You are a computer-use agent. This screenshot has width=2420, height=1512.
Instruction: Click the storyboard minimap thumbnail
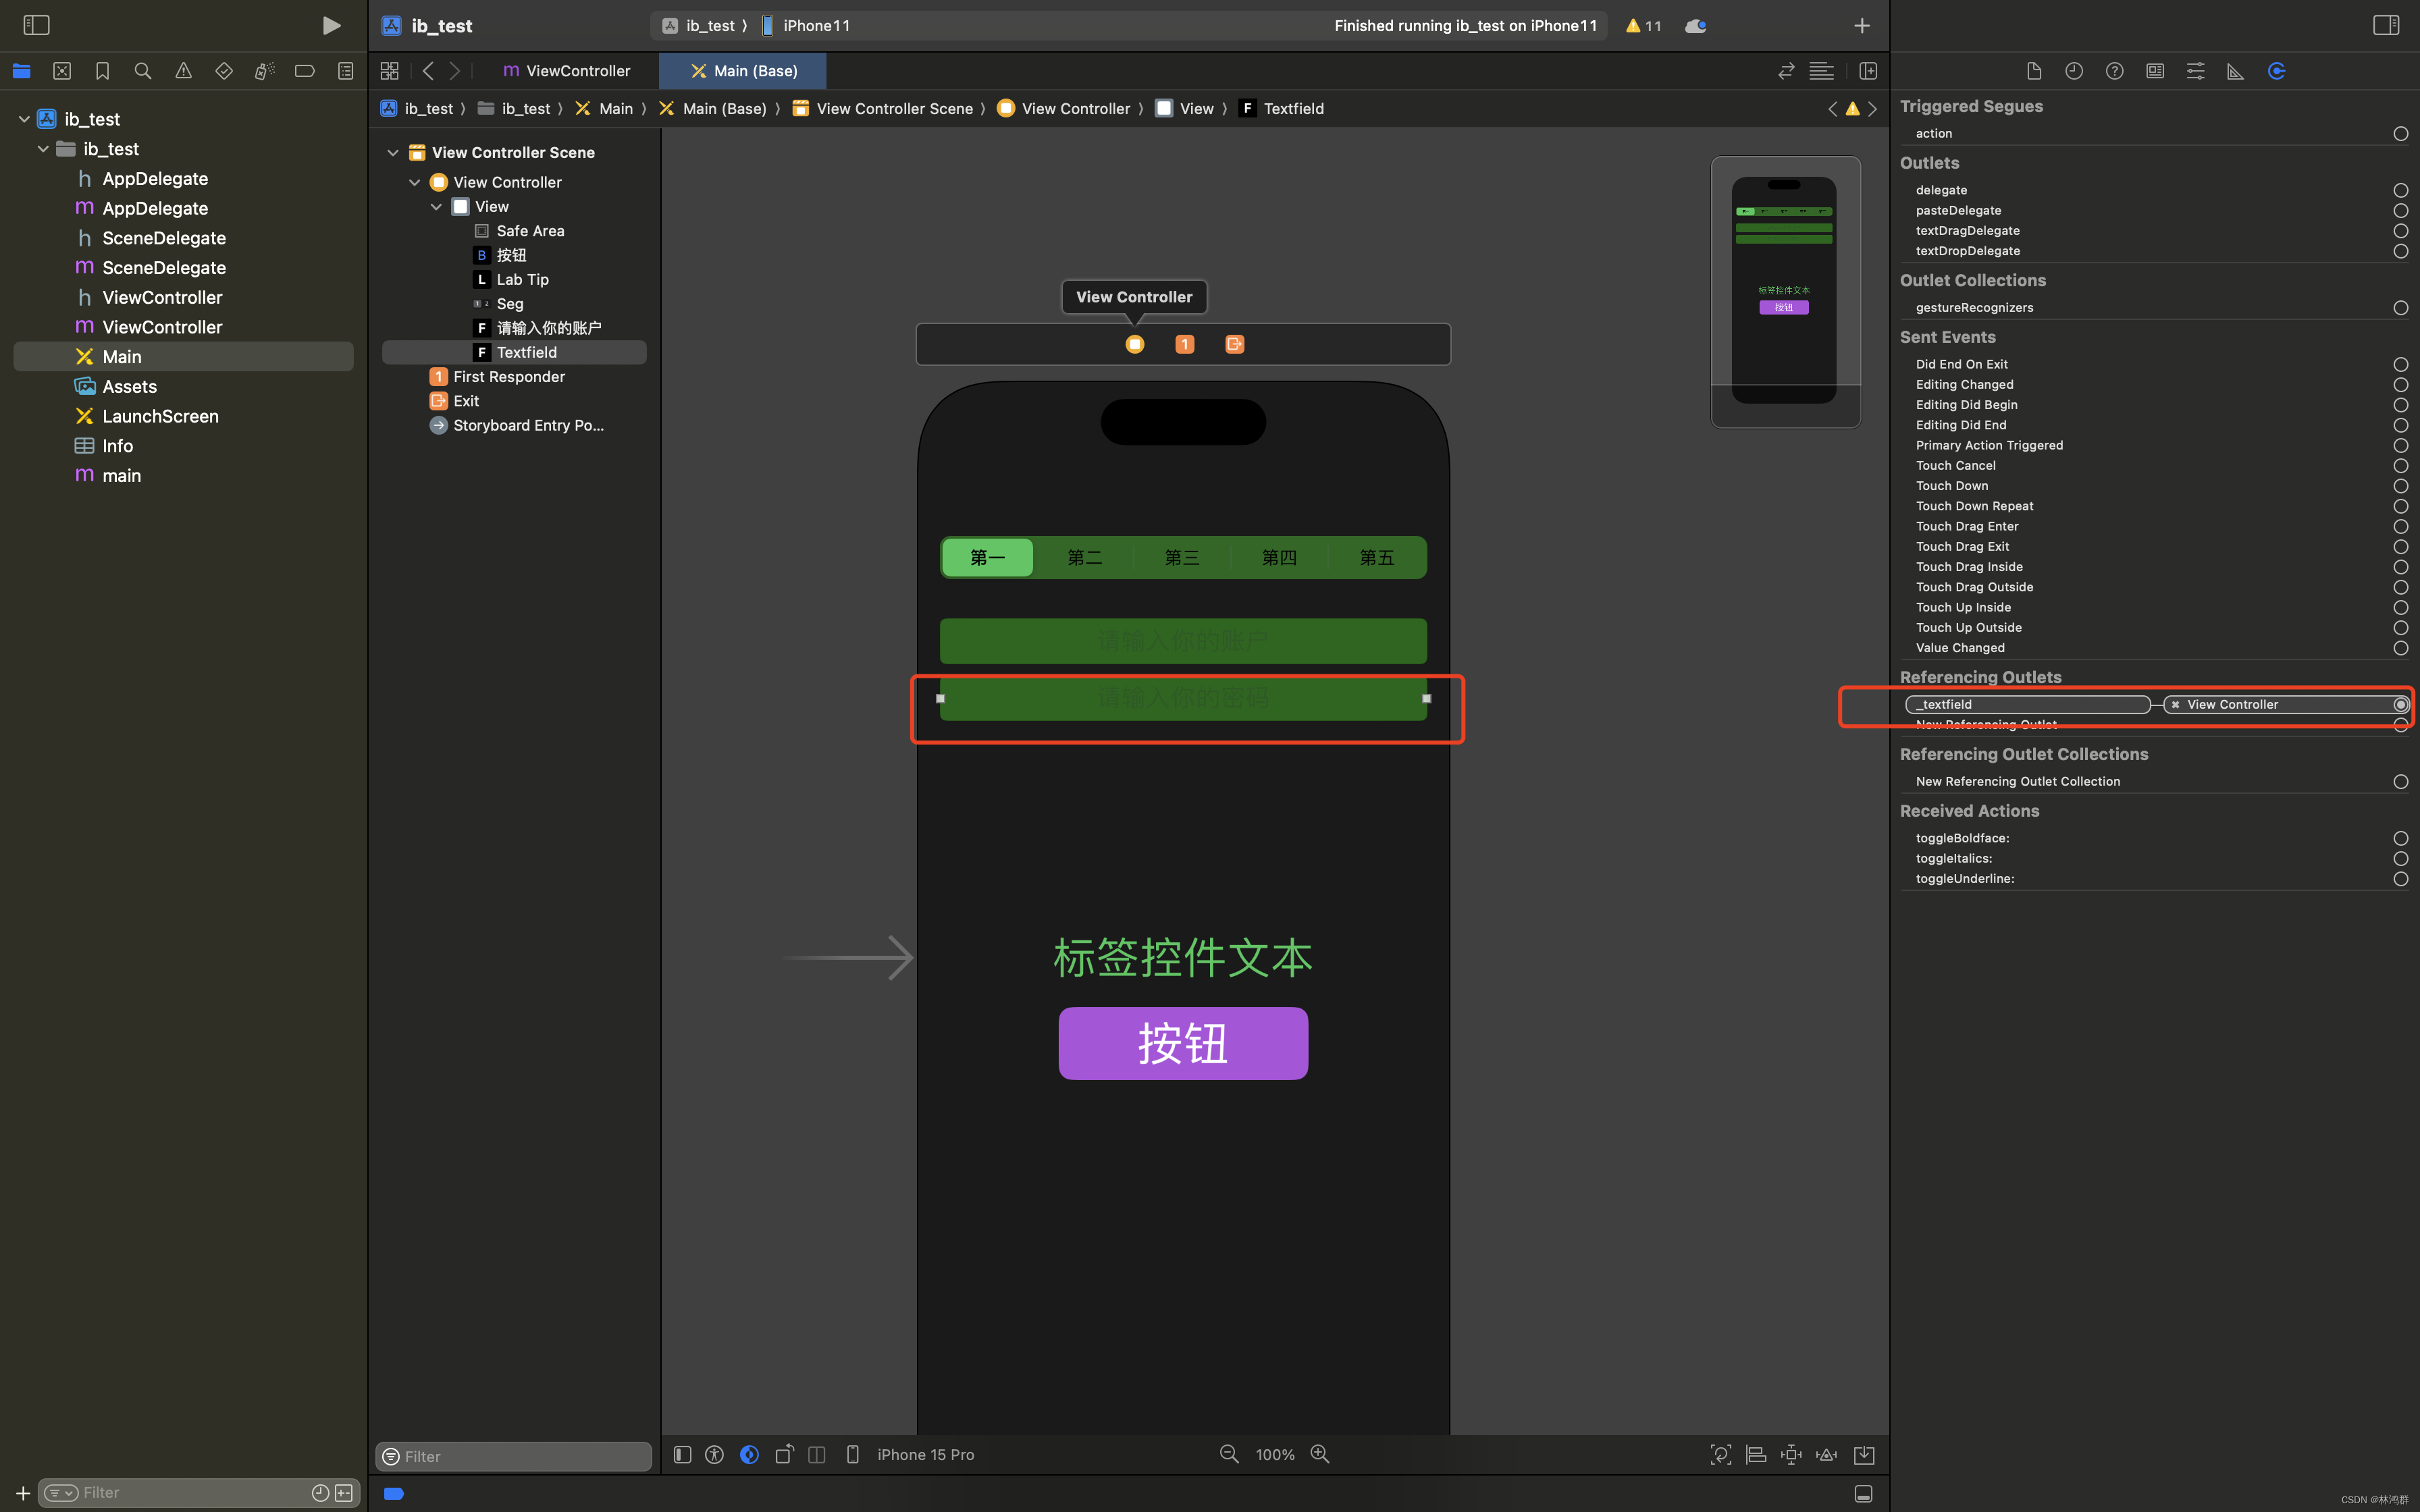point(1785,292)
